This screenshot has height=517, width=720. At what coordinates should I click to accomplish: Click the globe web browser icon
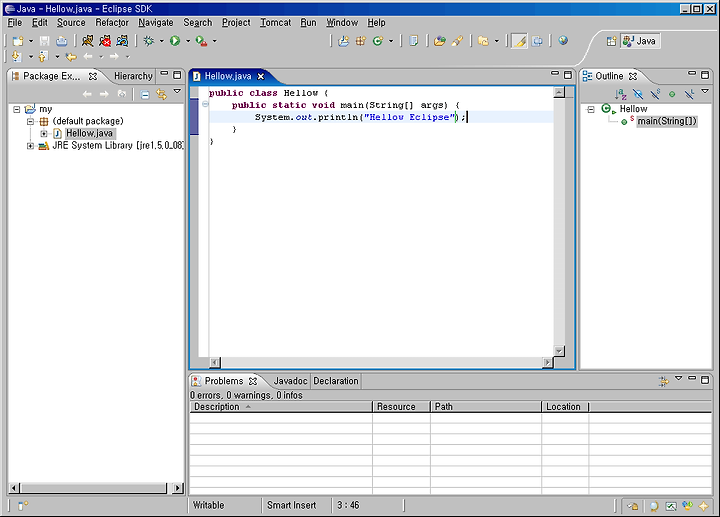point(563,40)
